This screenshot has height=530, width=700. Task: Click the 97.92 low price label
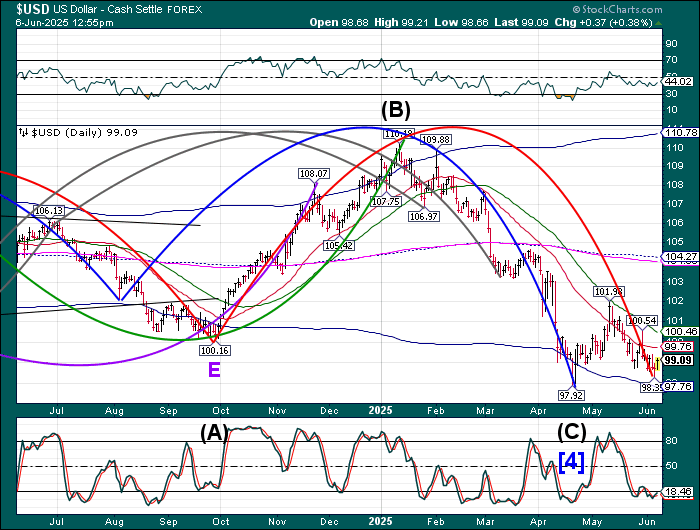[x=571, y=395]
